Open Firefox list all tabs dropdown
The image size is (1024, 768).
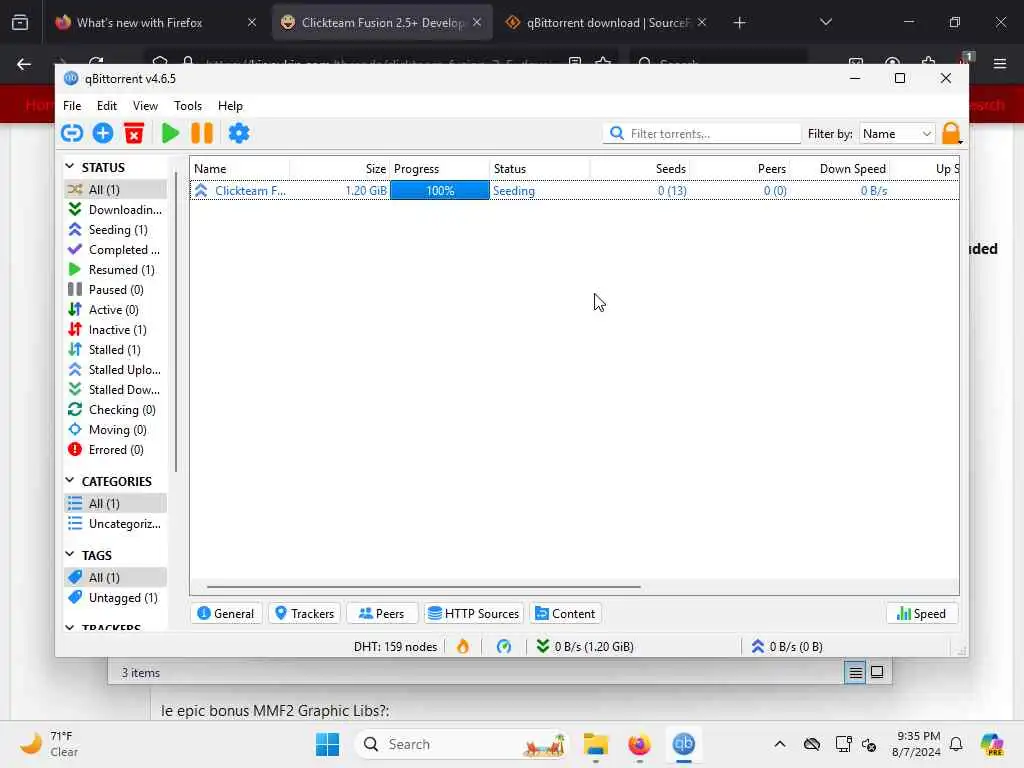[x=826, y=23]
